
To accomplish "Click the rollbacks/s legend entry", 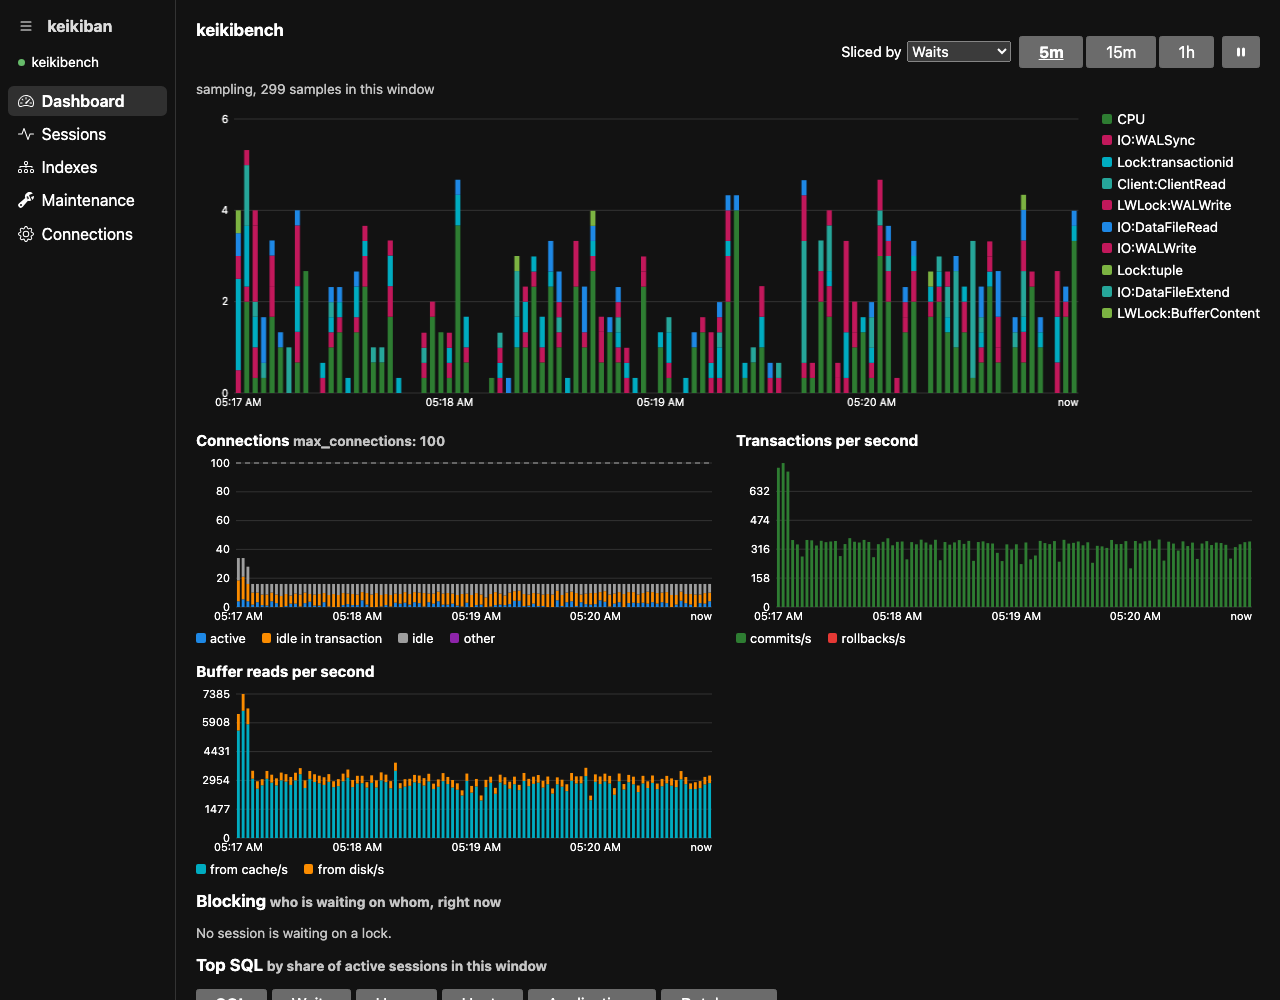I will 866,638.
